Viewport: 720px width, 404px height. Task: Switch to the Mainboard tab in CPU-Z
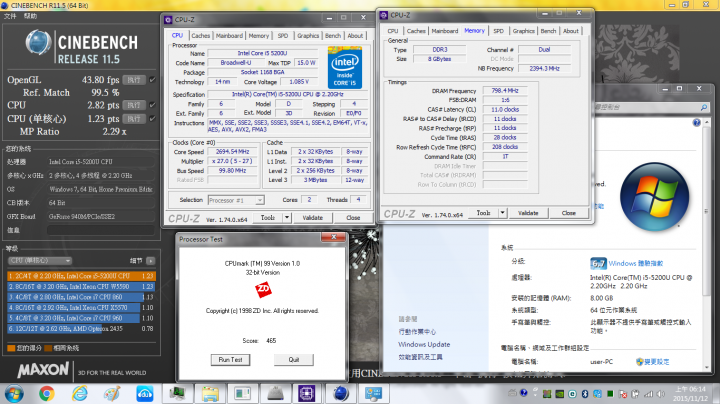229,35
